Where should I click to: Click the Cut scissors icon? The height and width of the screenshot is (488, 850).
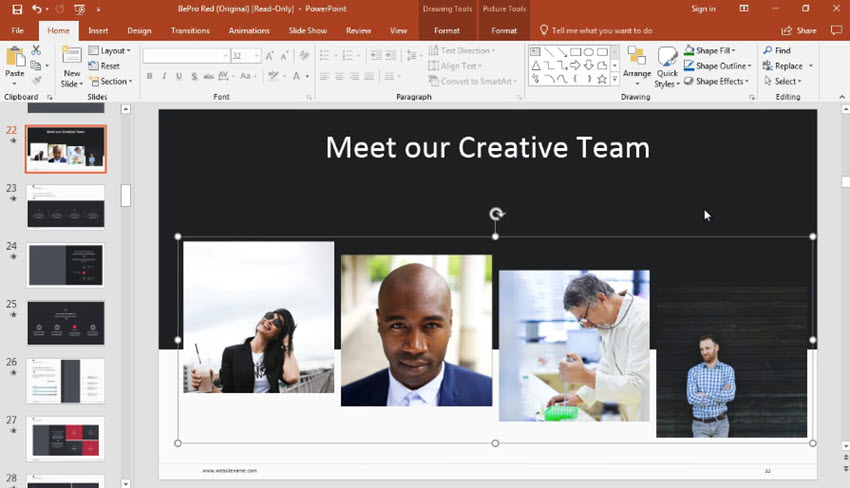(36, 50)
